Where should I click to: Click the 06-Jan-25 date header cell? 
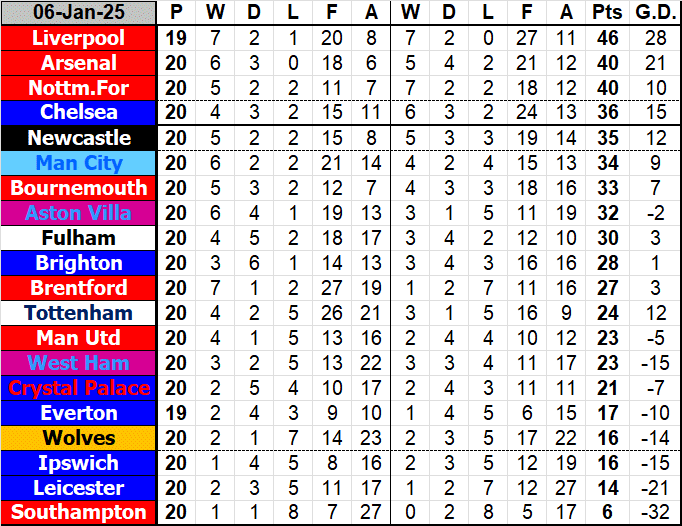coord(79,13)
